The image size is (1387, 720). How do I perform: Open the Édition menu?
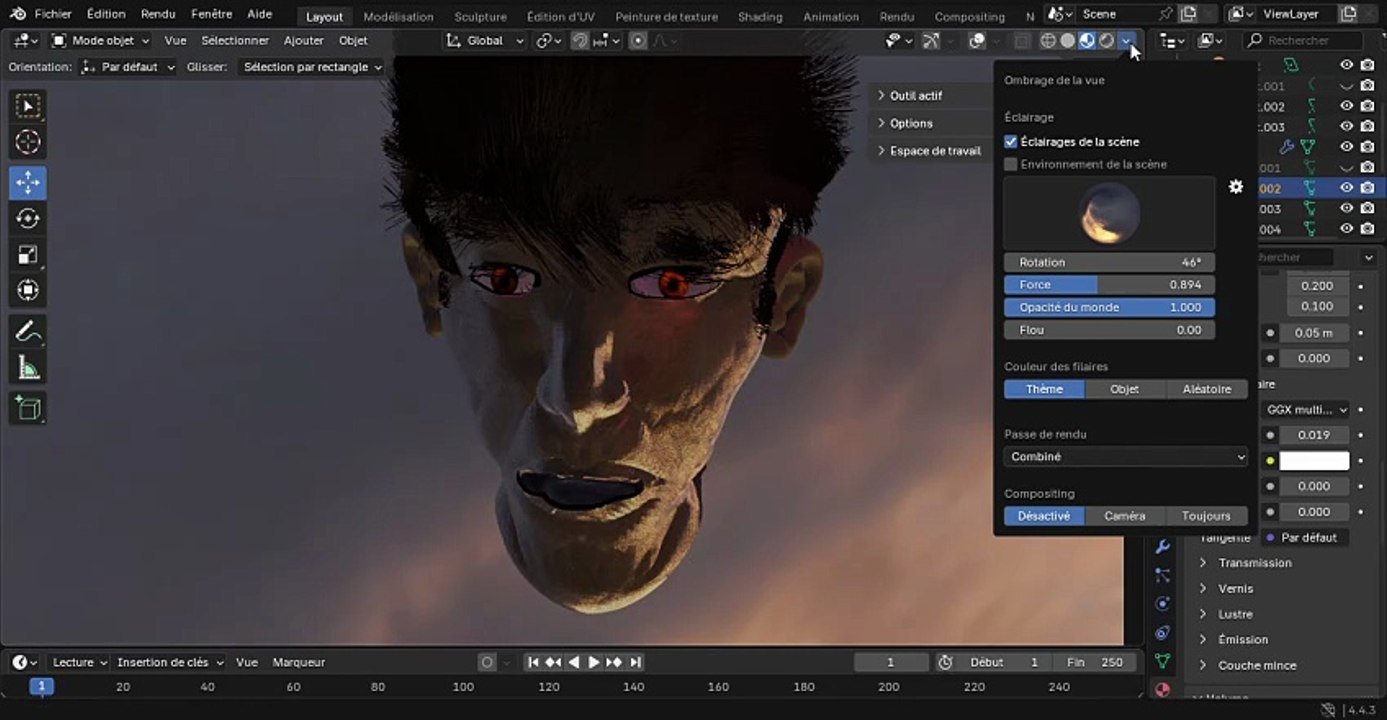(106, 14)
